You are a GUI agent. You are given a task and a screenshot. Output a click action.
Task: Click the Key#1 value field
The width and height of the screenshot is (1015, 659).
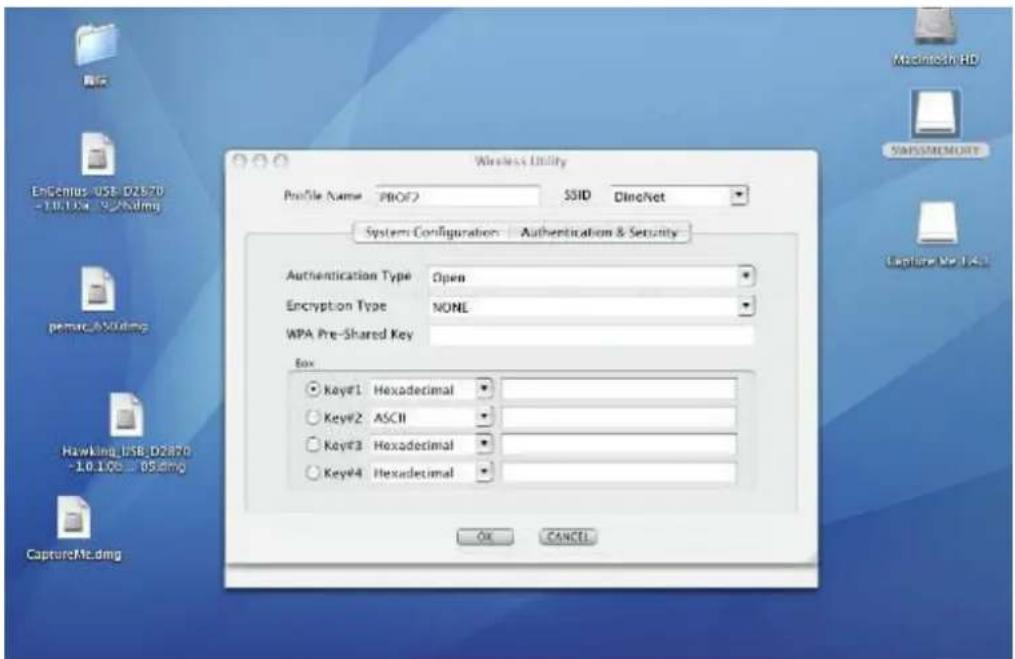(619, 389)
